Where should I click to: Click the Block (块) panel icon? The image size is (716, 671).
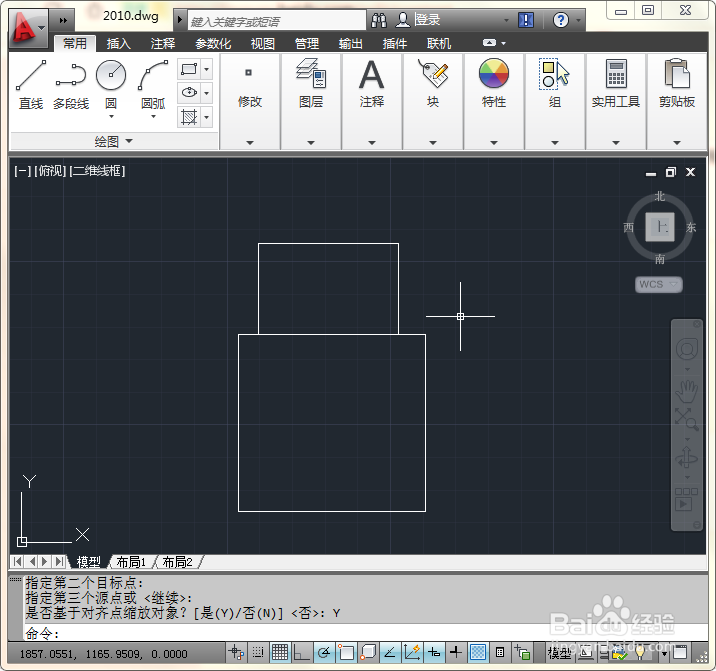(x=433, y=73)
